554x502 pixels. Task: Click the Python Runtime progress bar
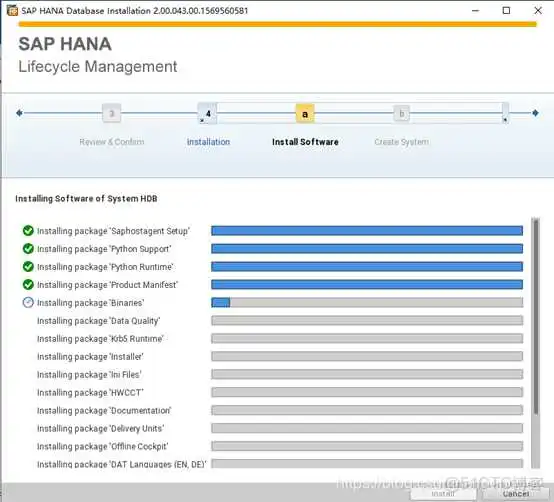coord(367,267)
